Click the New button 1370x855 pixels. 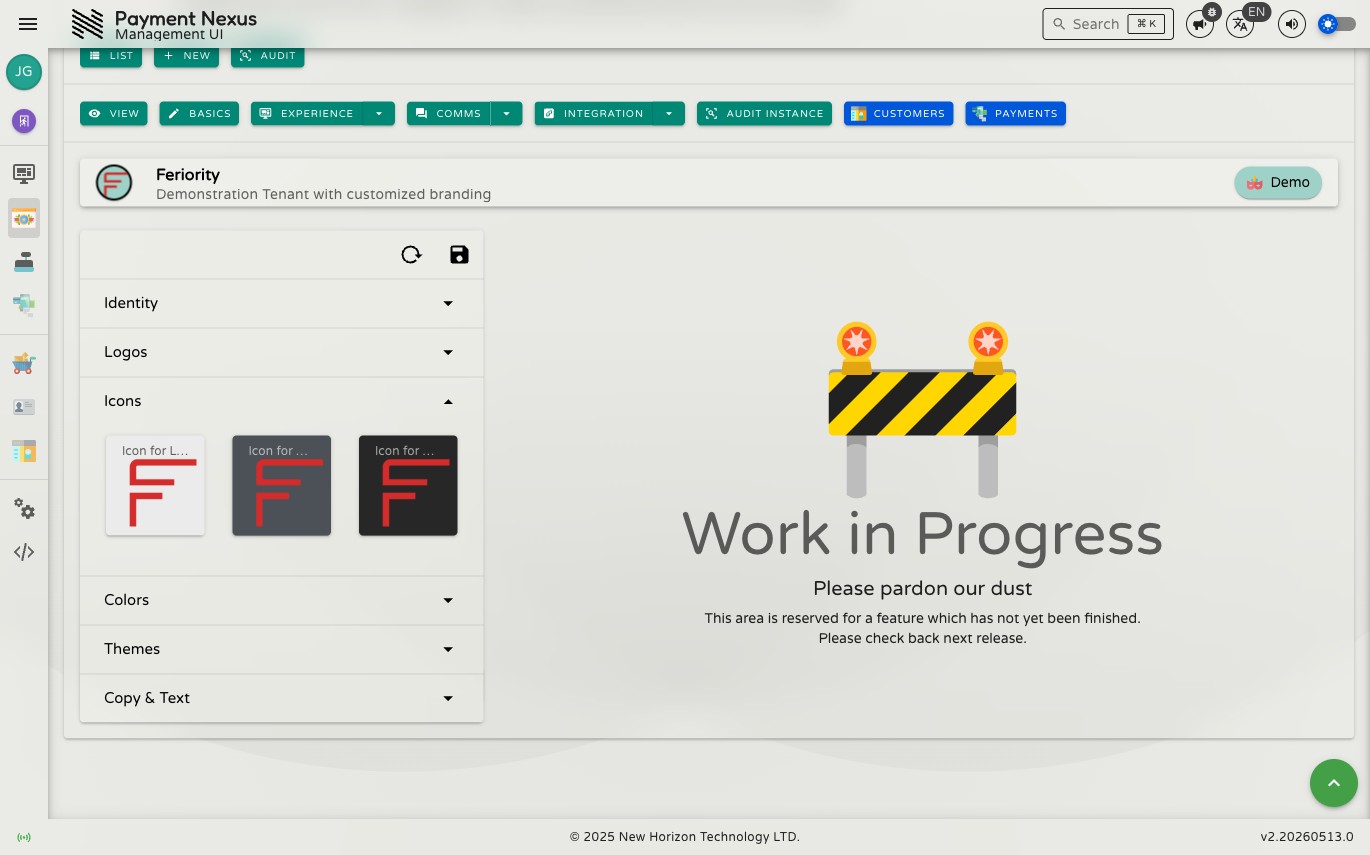tap(186, 56)
